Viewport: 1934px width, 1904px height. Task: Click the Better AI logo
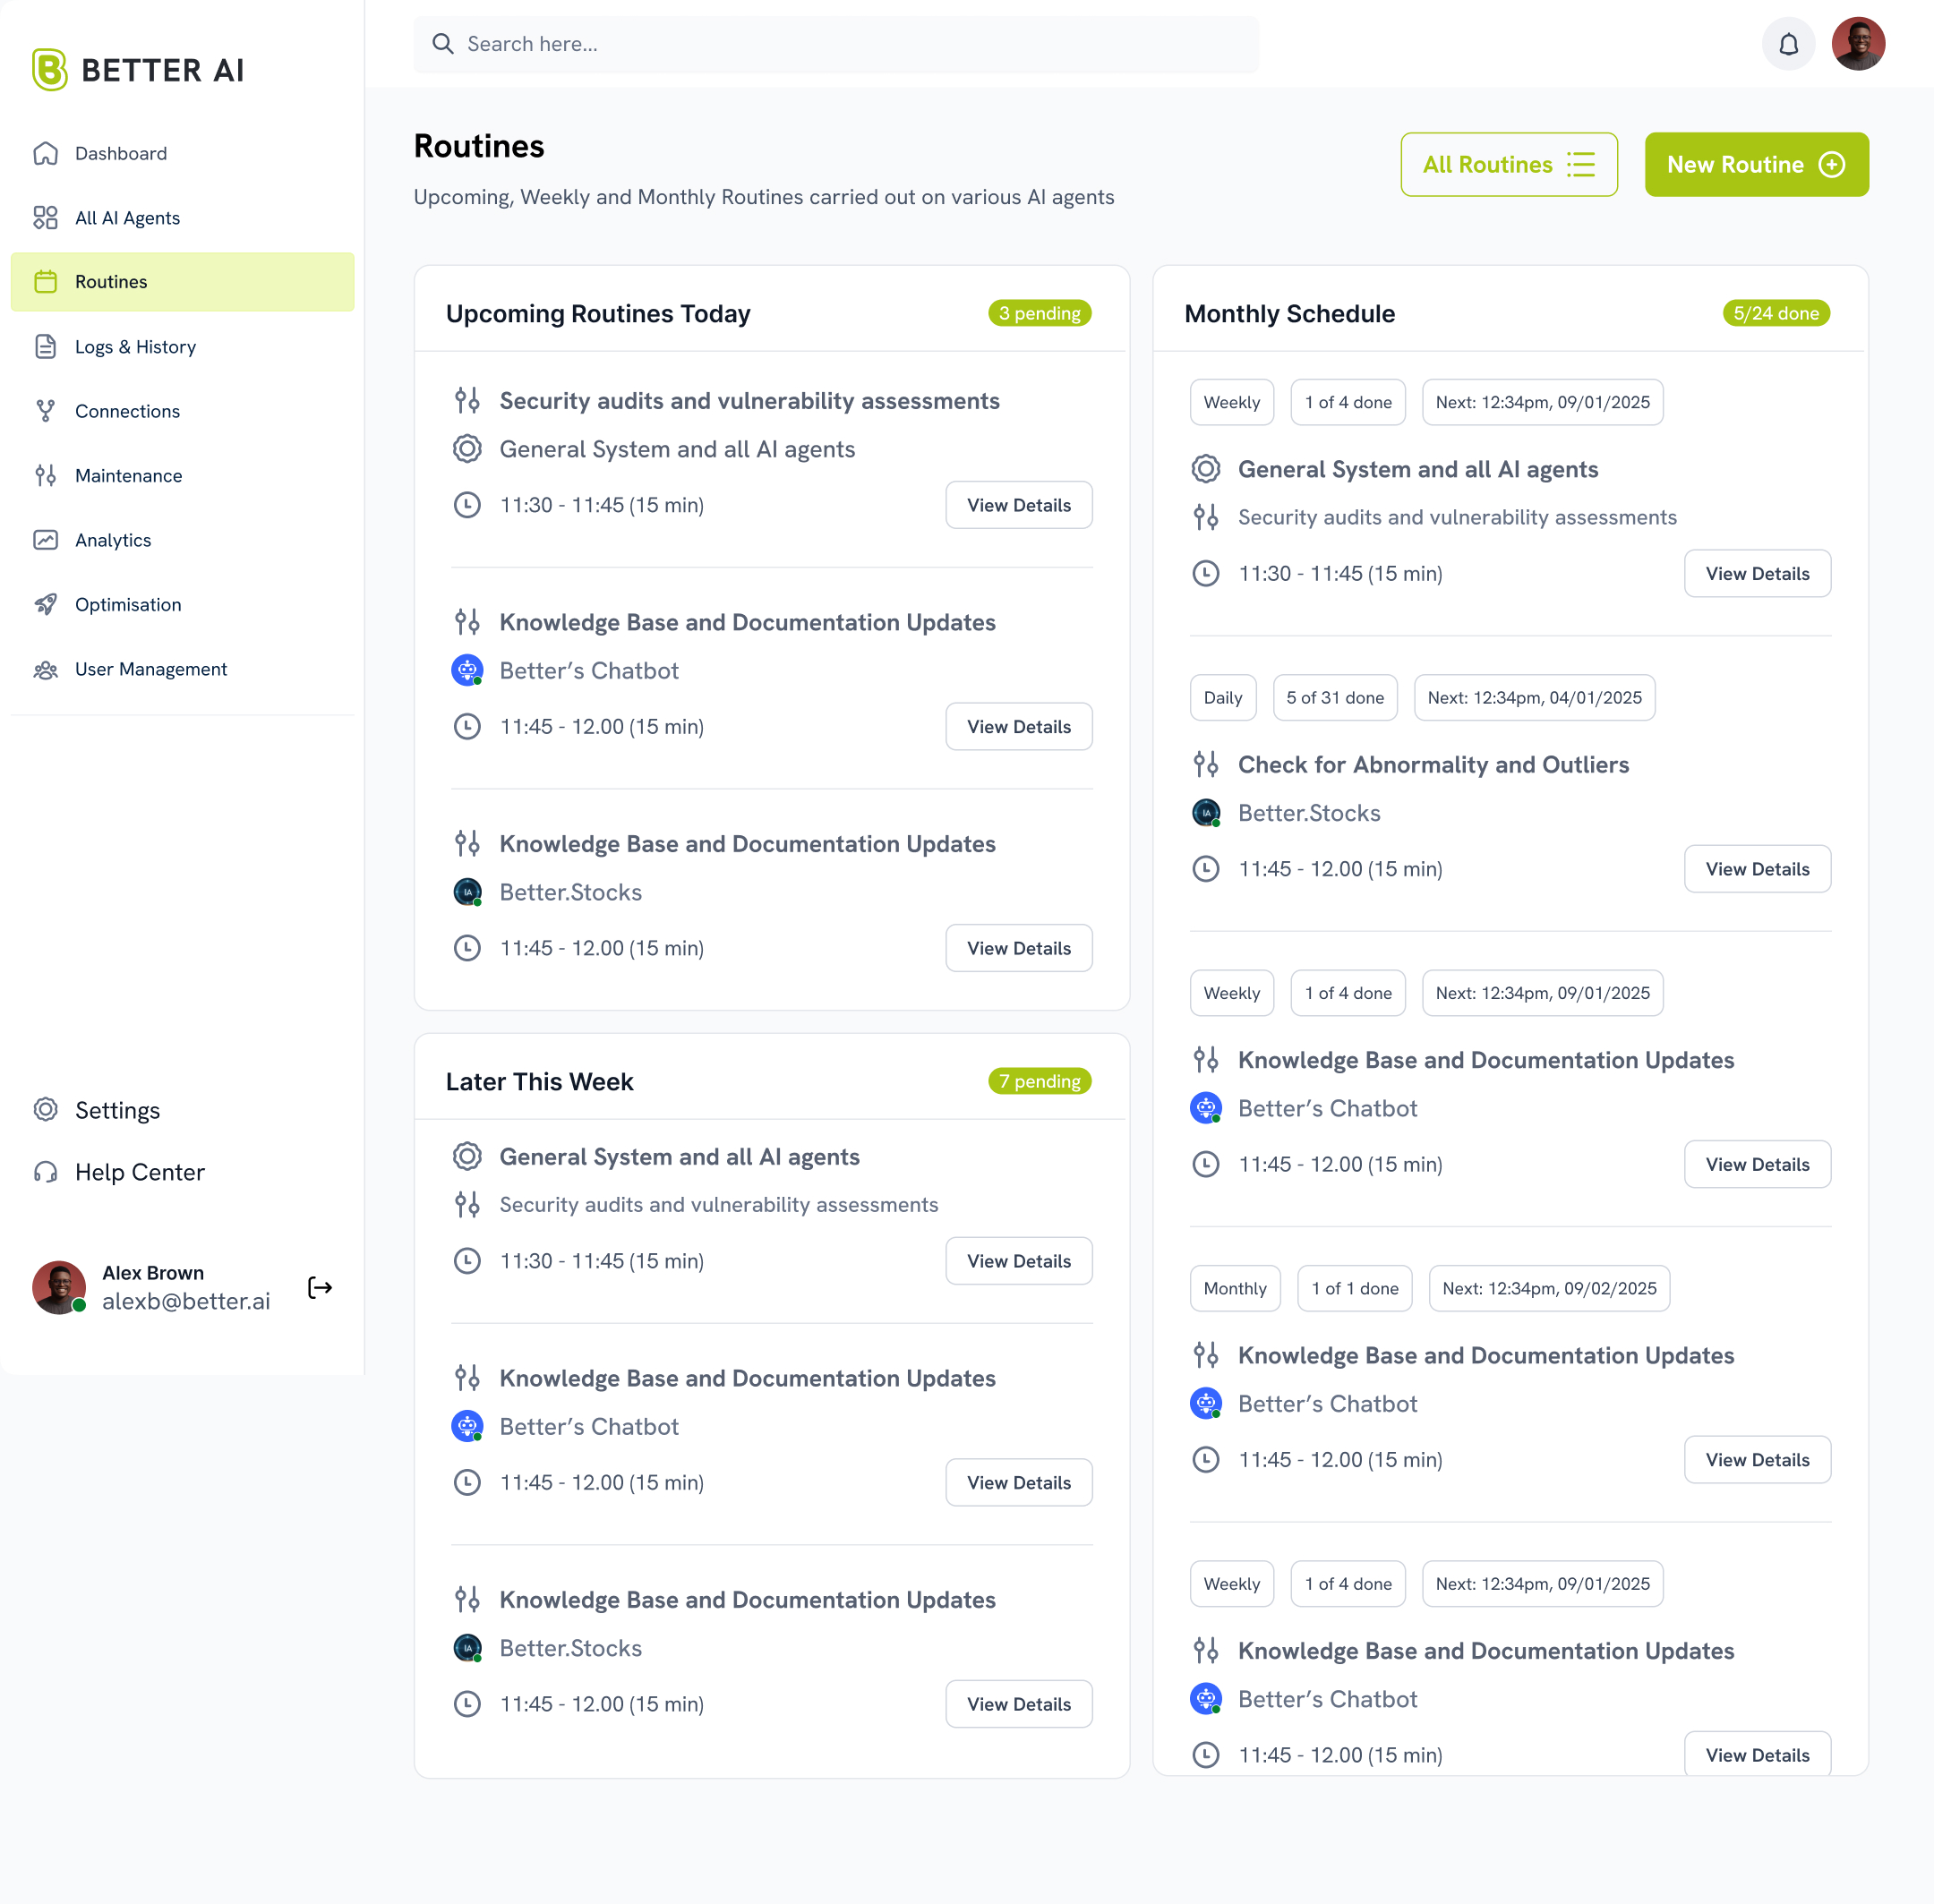tap(139, 70)
